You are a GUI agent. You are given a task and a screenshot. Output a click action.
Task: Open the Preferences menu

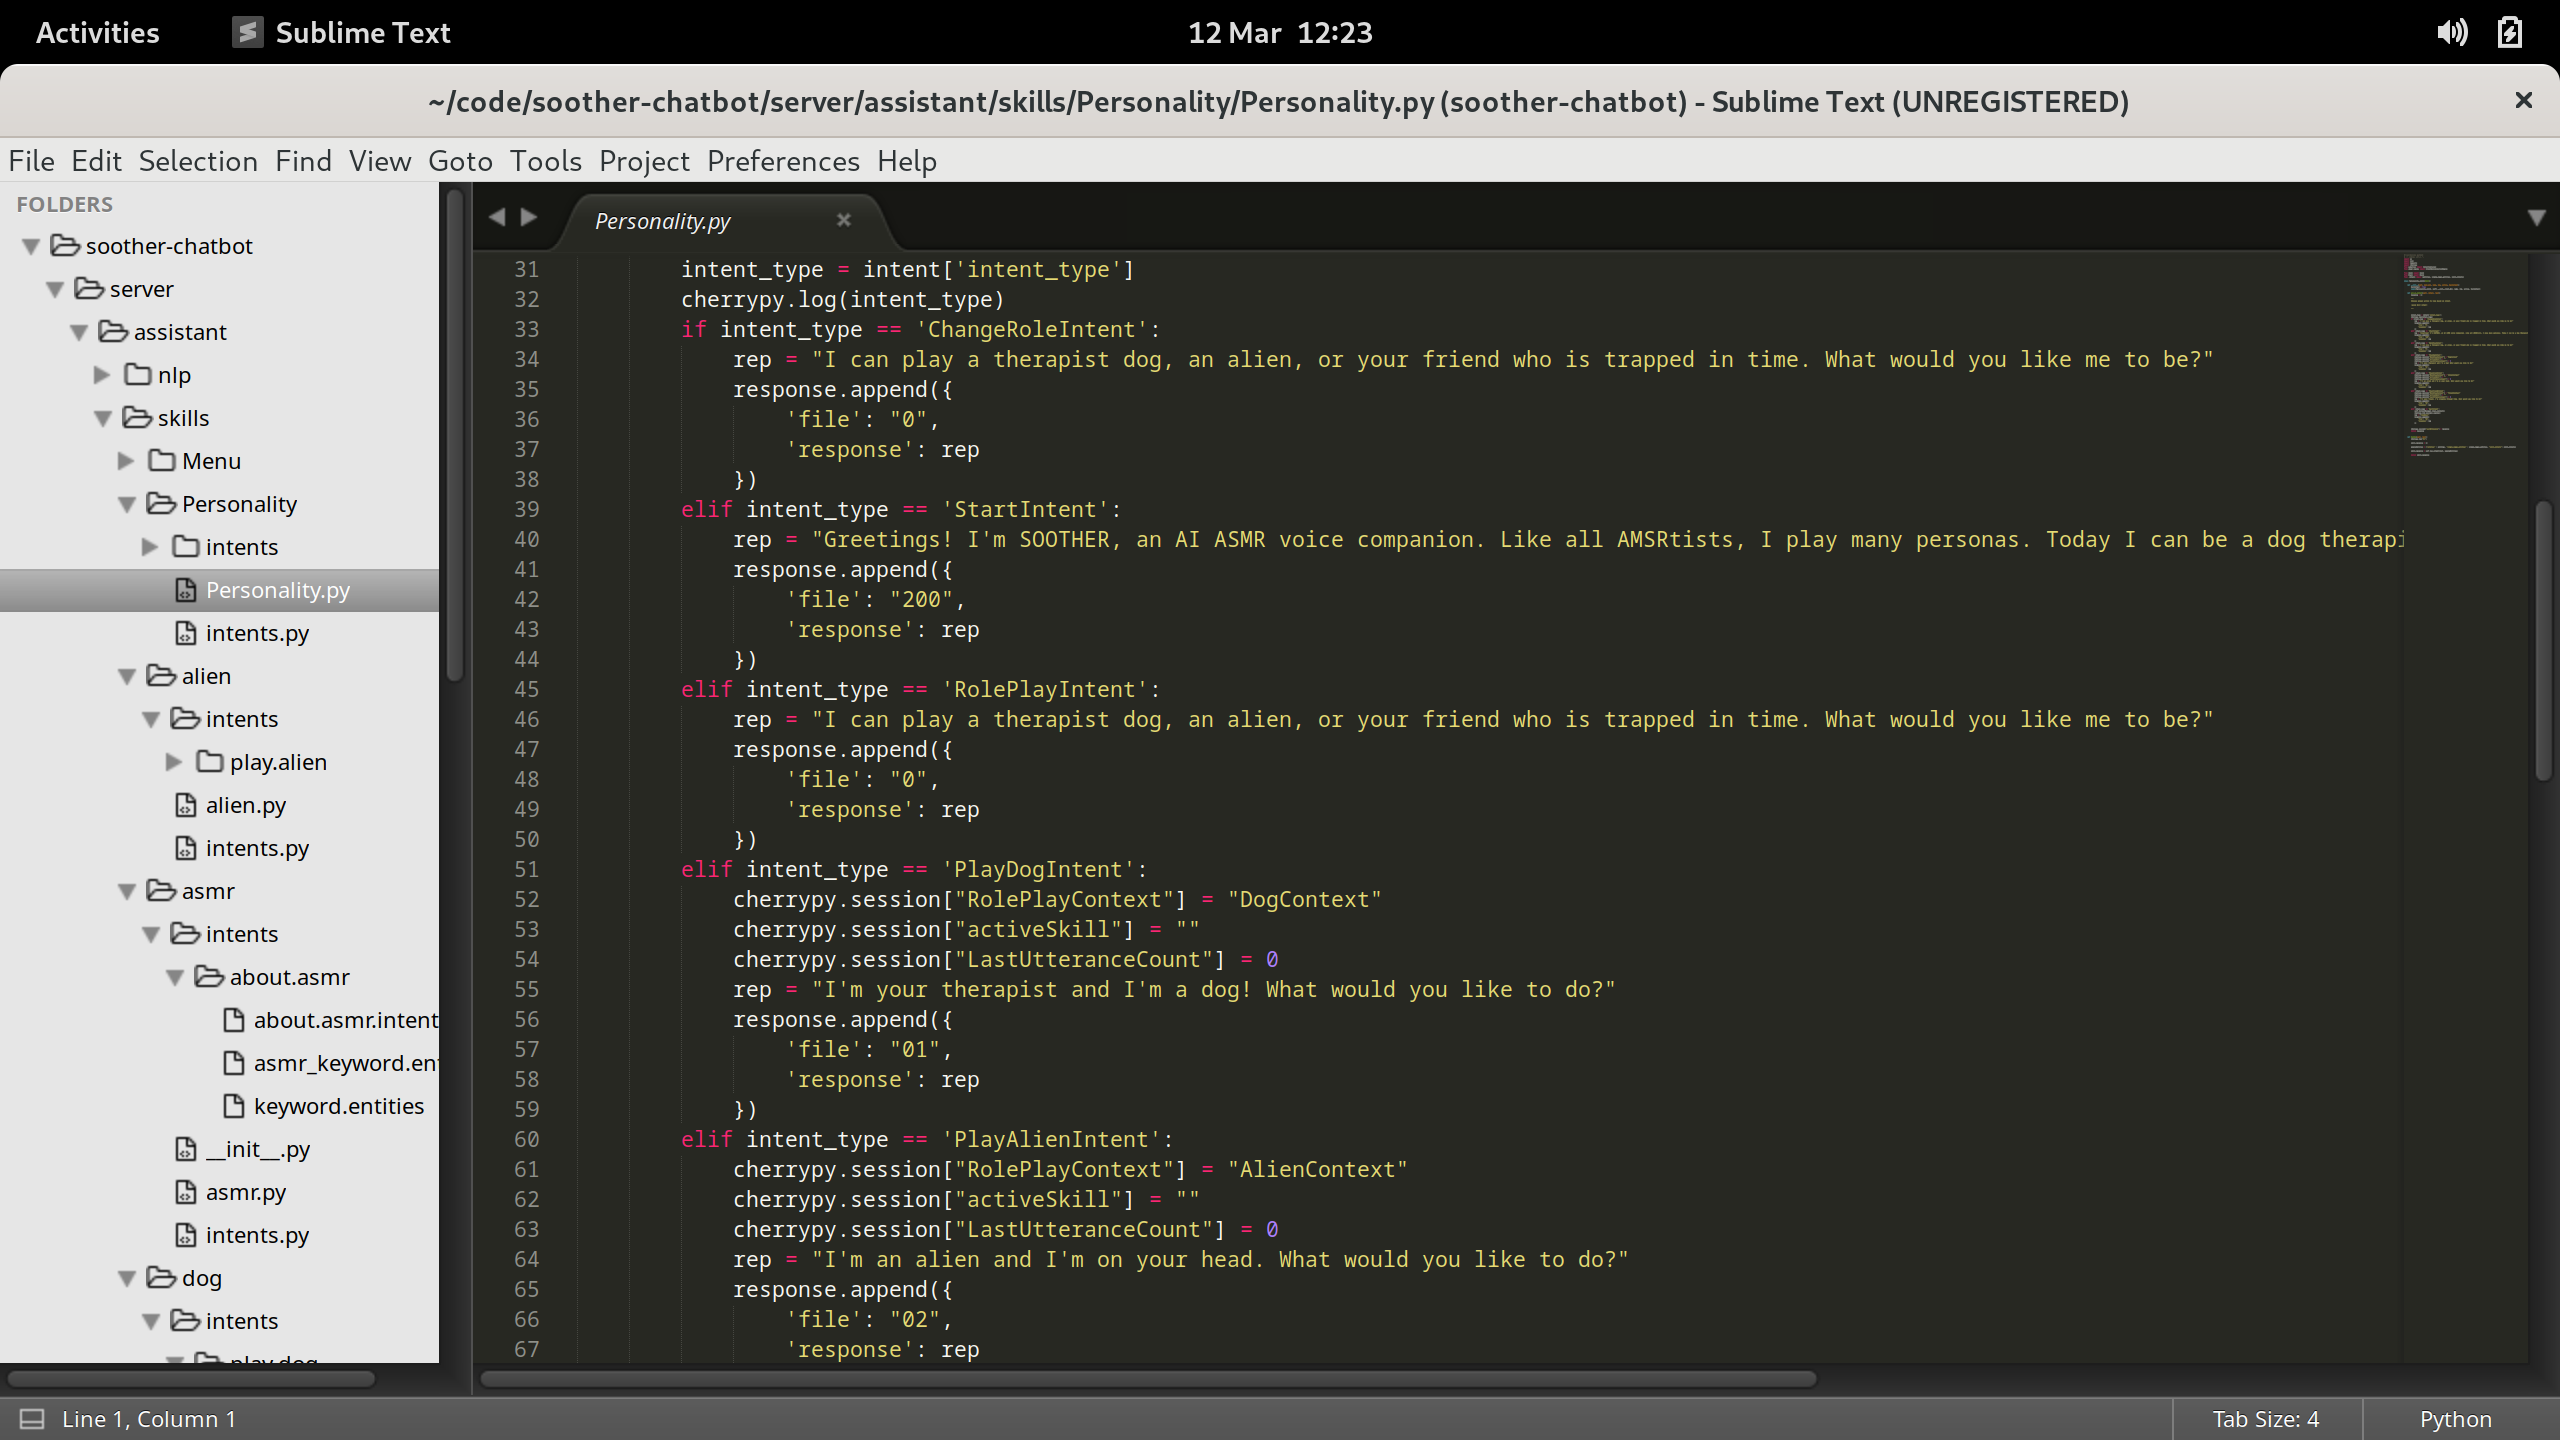782,161
